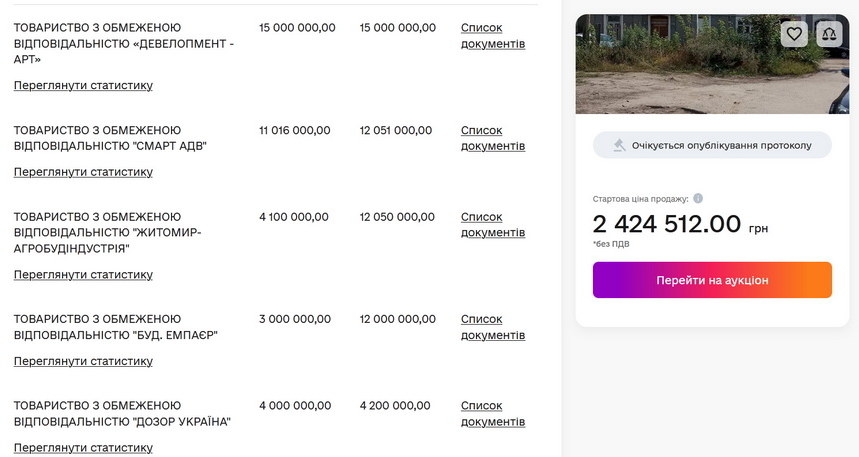View statistics for ДЕВЕЛОПМЕНТ - АРТ bidder
Viewport: 859px width, 457px height.
click(83, 86)
